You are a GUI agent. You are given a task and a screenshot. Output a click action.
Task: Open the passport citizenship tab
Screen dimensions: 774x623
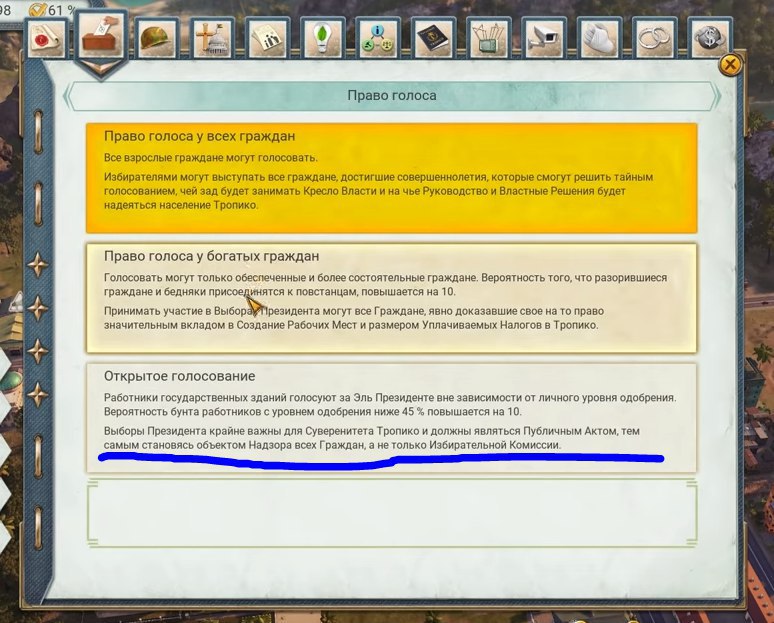(432, 39)
